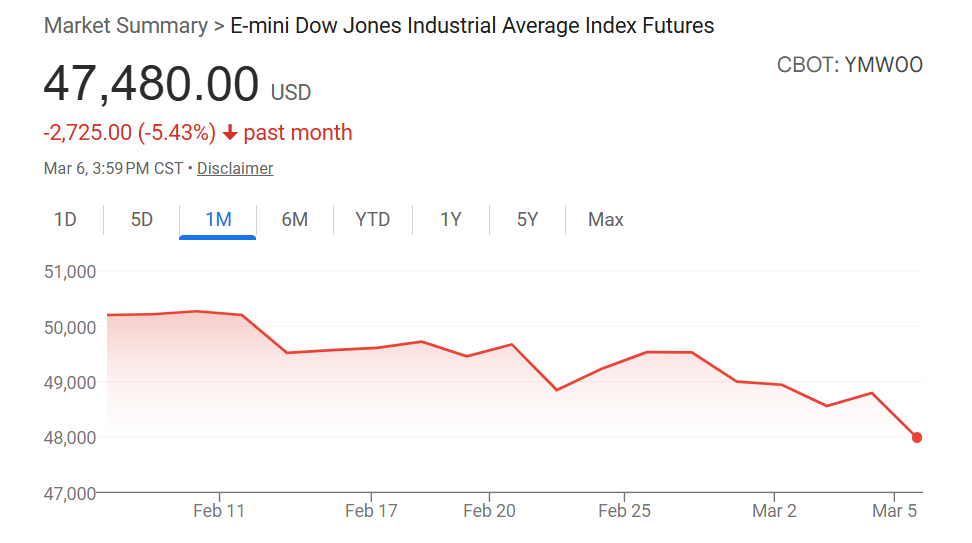Click the -2,725.00 (-5.43%) change text
Viewport: 972px width, 543px height.
pos(130,133)
